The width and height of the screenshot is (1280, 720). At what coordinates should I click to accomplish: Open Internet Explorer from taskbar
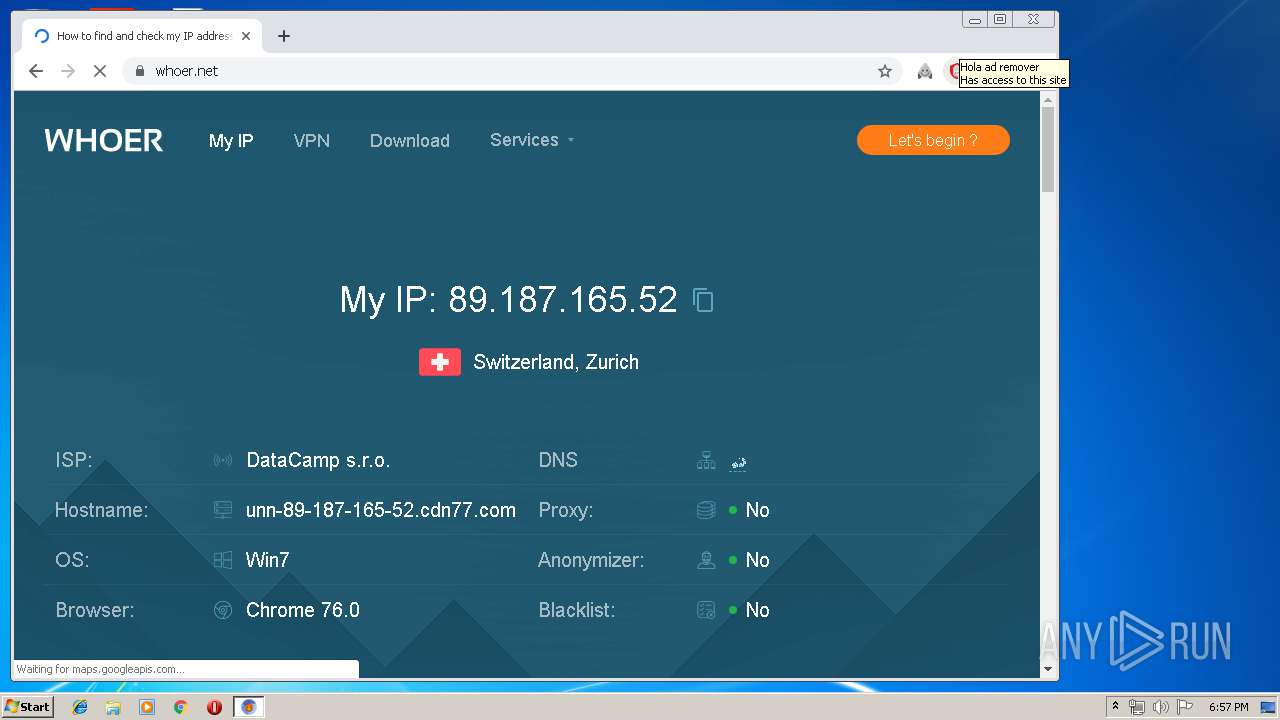[80, 707]
